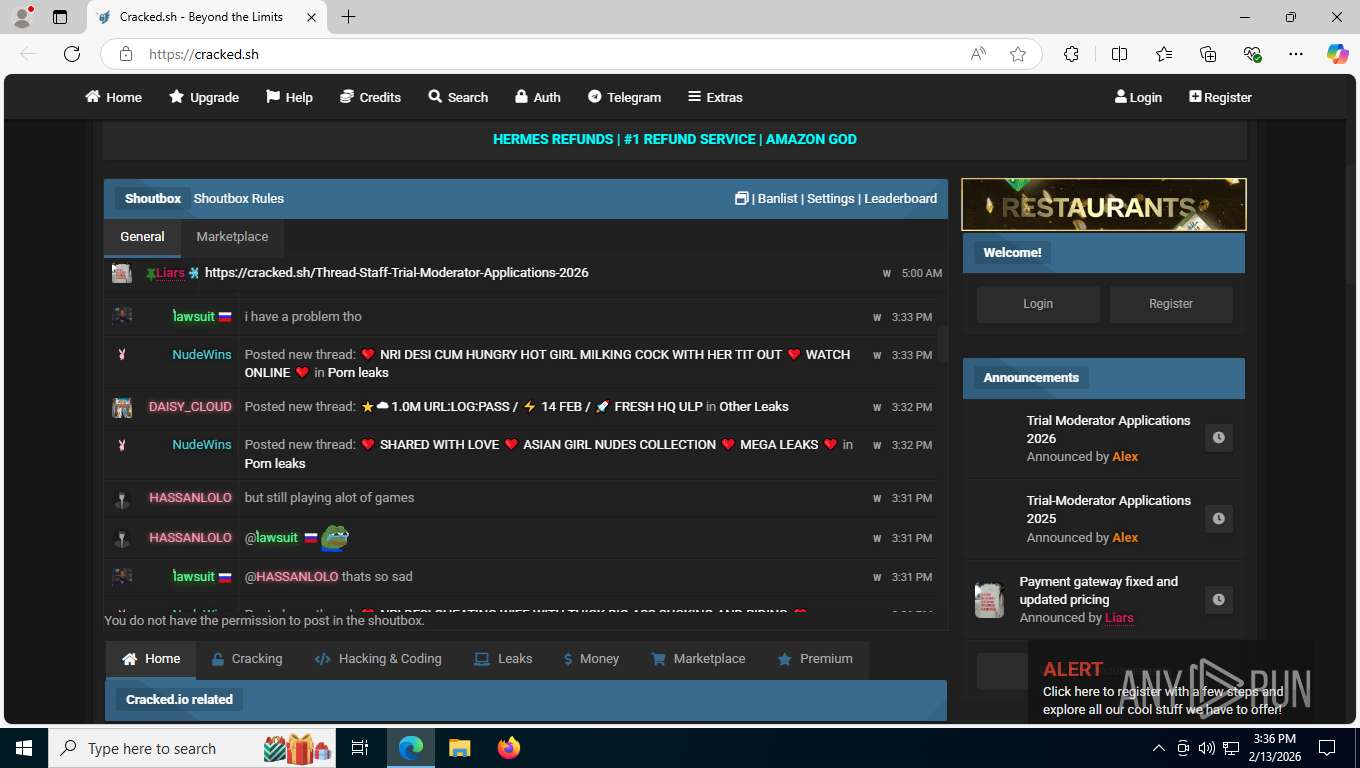Open Other Leaks forum link

[754, 407]
